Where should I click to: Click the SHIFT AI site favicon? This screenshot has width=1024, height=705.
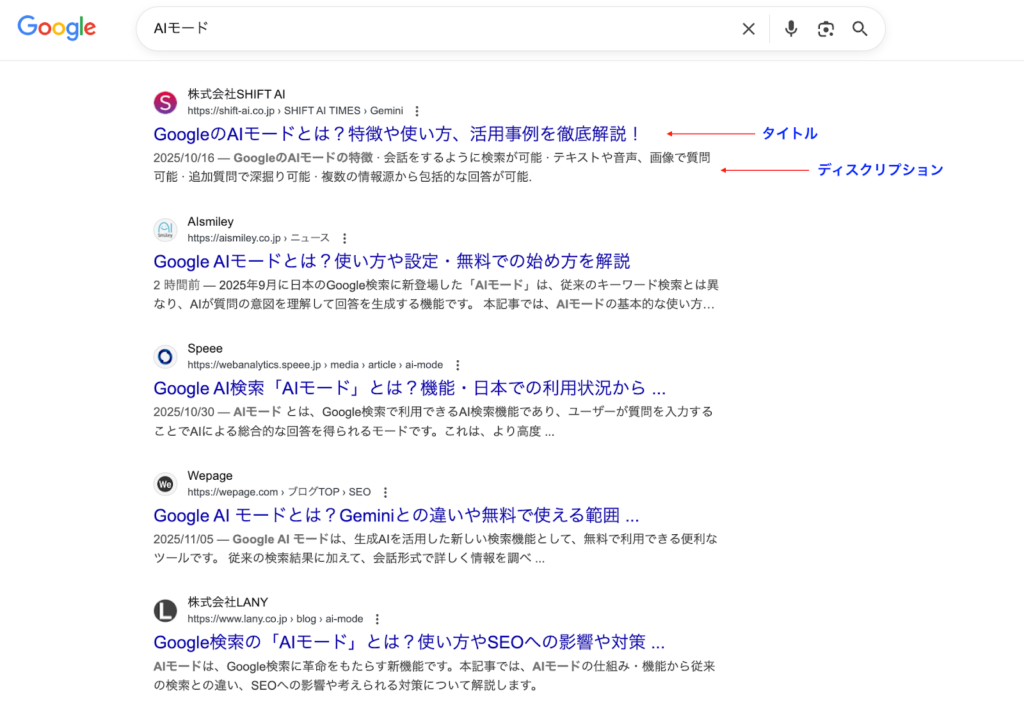(x=165, y=102)
